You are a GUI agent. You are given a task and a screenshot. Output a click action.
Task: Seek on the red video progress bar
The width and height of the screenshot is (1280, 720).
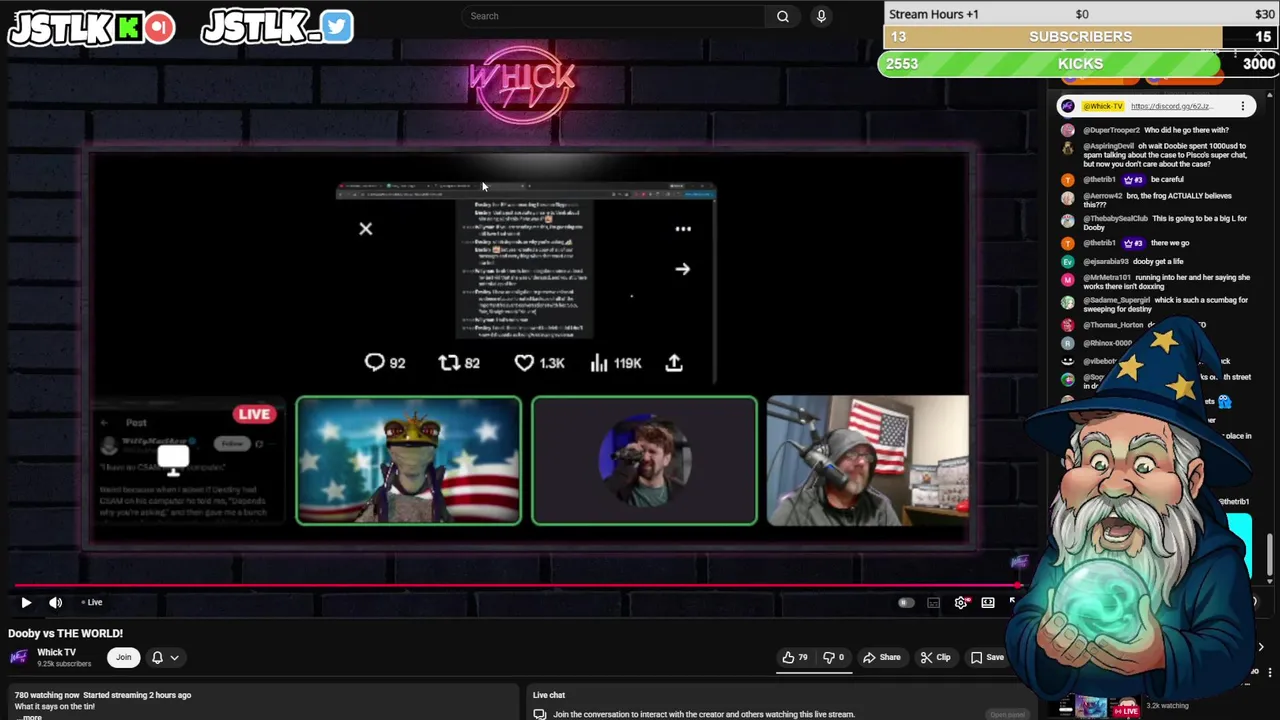click(515, 587)
